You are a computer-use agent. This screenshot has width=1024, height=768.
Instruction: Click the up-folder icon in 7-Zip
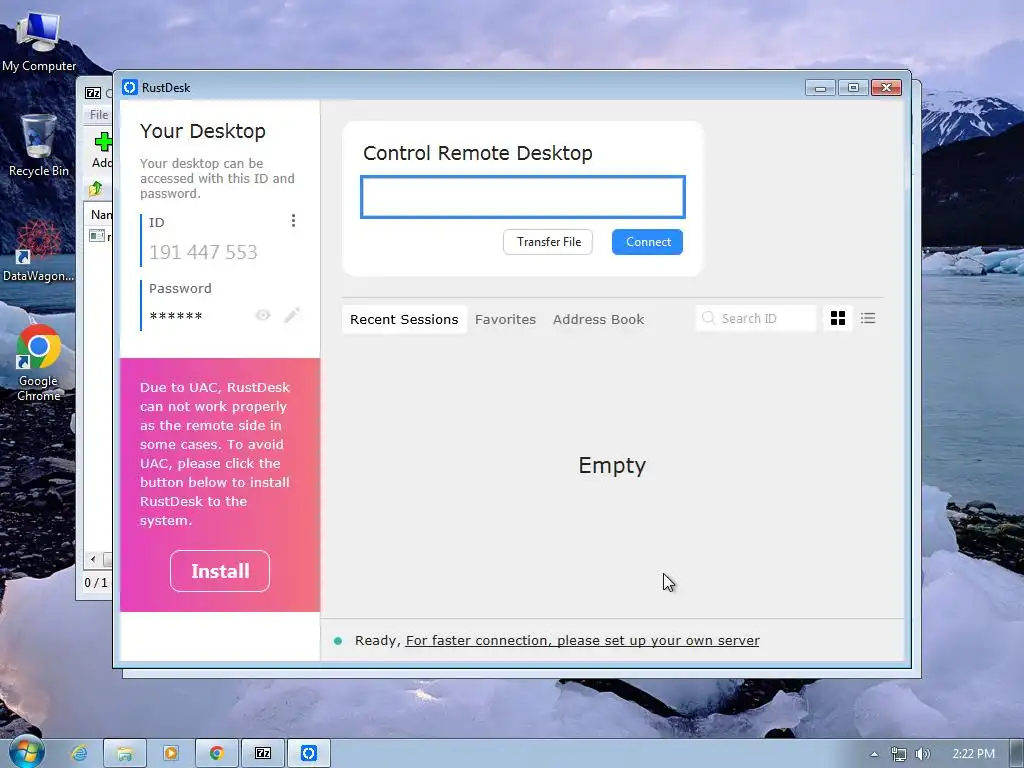click(x=95, y=189)
